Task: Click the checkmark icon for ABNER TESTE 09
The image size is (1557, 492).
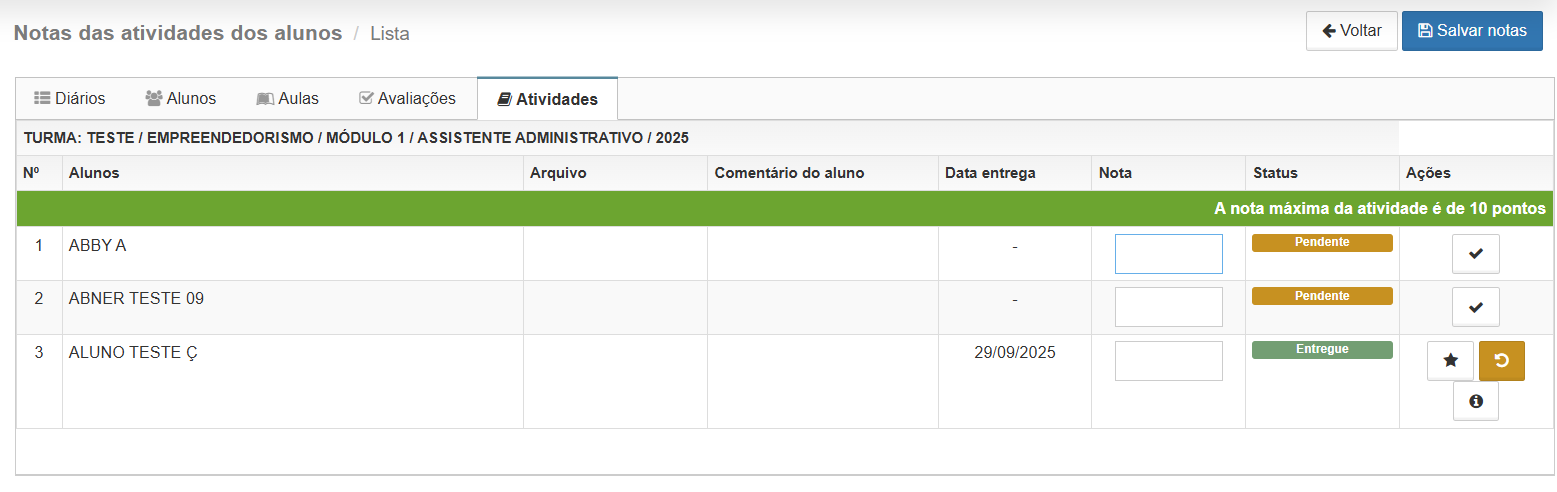Action: (1475, 307)
